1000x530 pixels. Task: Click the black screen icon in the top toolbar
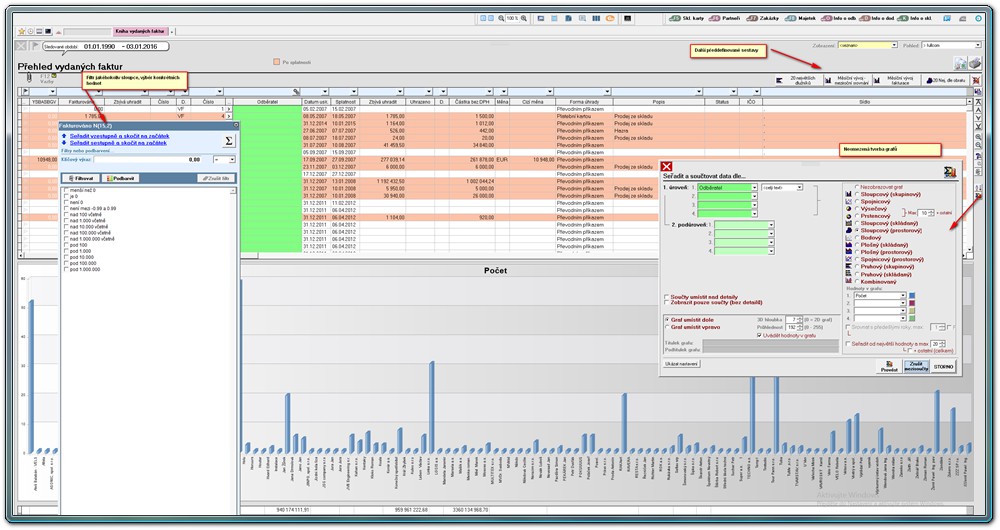pos(628,19)
